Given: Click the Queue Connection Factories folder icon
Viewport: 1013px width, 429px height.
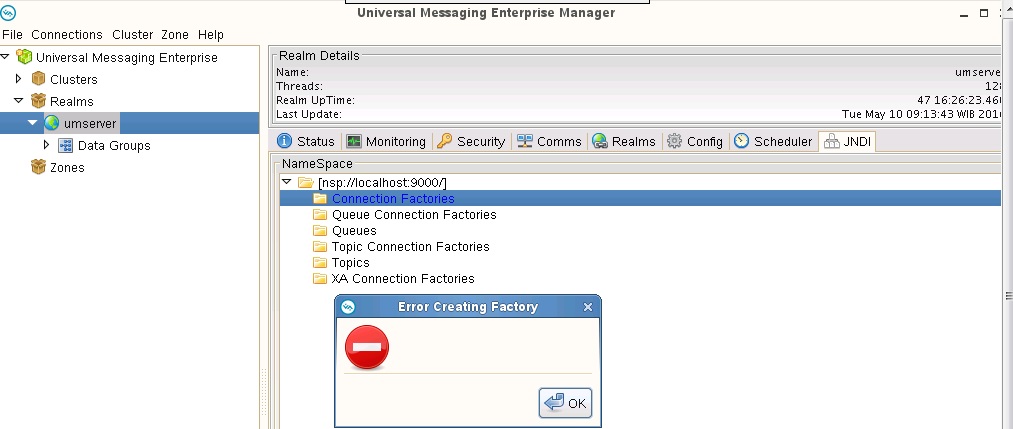Looking at the screenshot, I should (320, 214).
